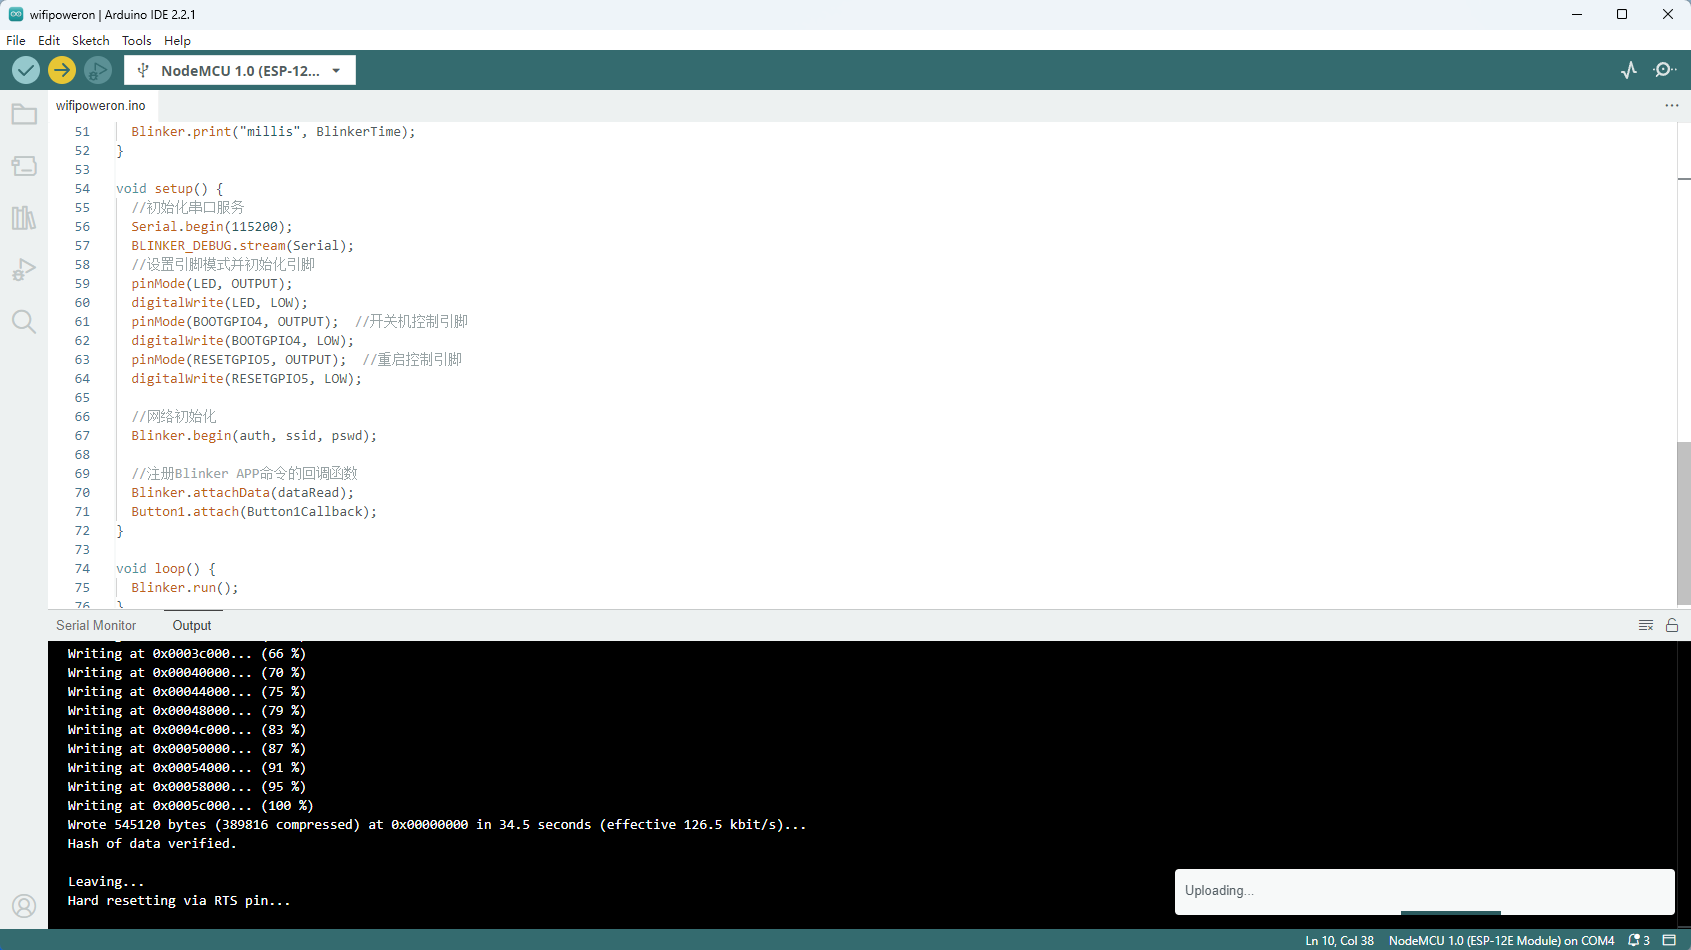Click the Ln 10, Col 38 cursor position
Viewport: 1691px width, 950px height.
point(1339,941)
